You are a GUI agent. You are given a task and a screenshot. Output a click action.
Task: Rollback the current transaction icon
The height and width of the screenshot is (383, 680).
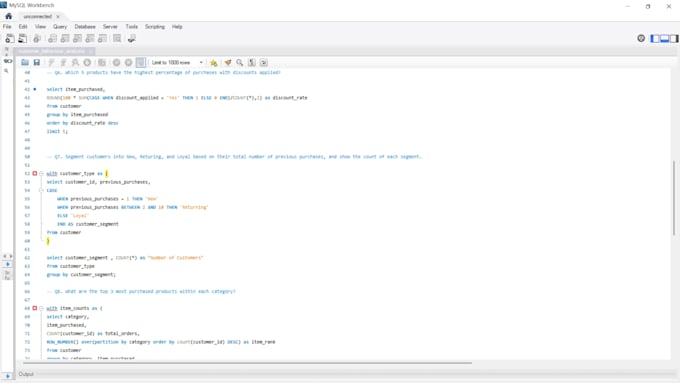[x=128, y=62]
